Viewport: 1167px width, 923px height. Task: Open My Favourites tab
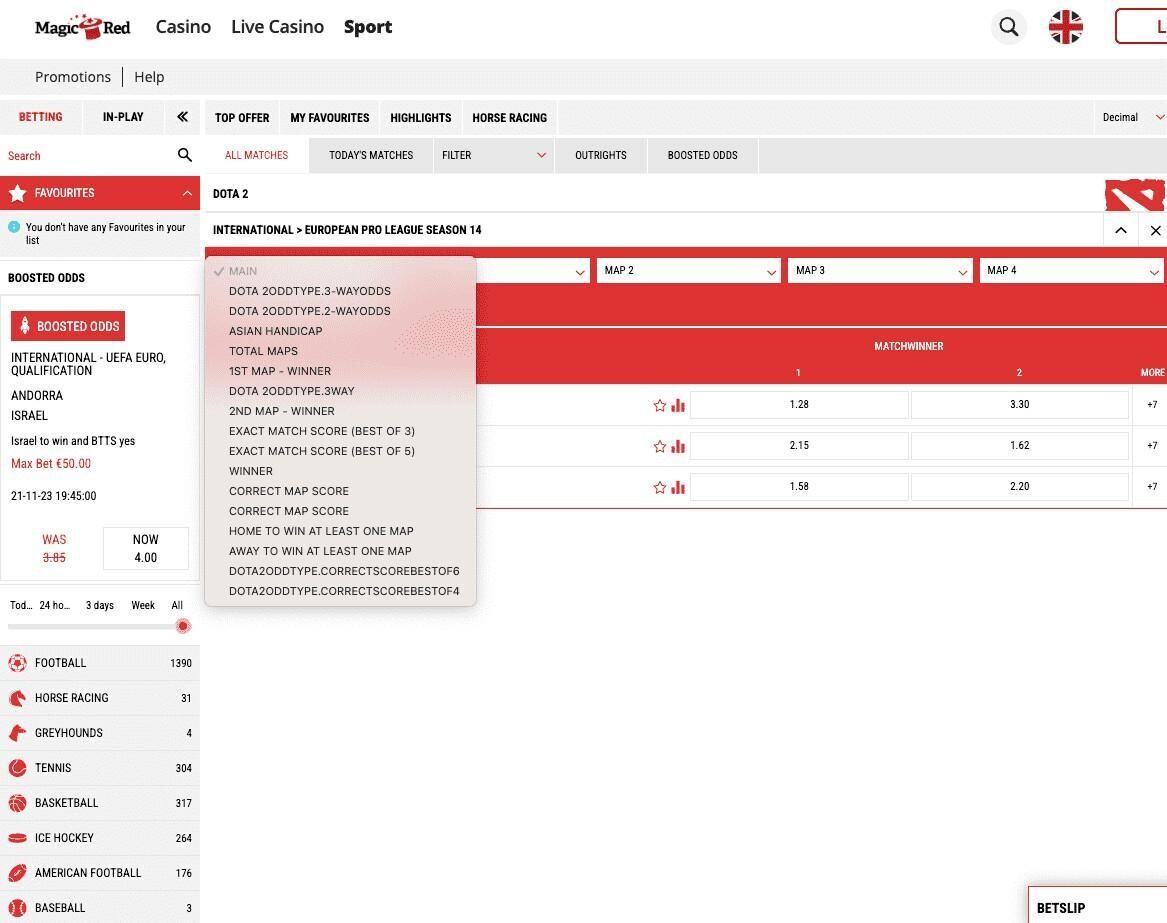coord(330,118)
